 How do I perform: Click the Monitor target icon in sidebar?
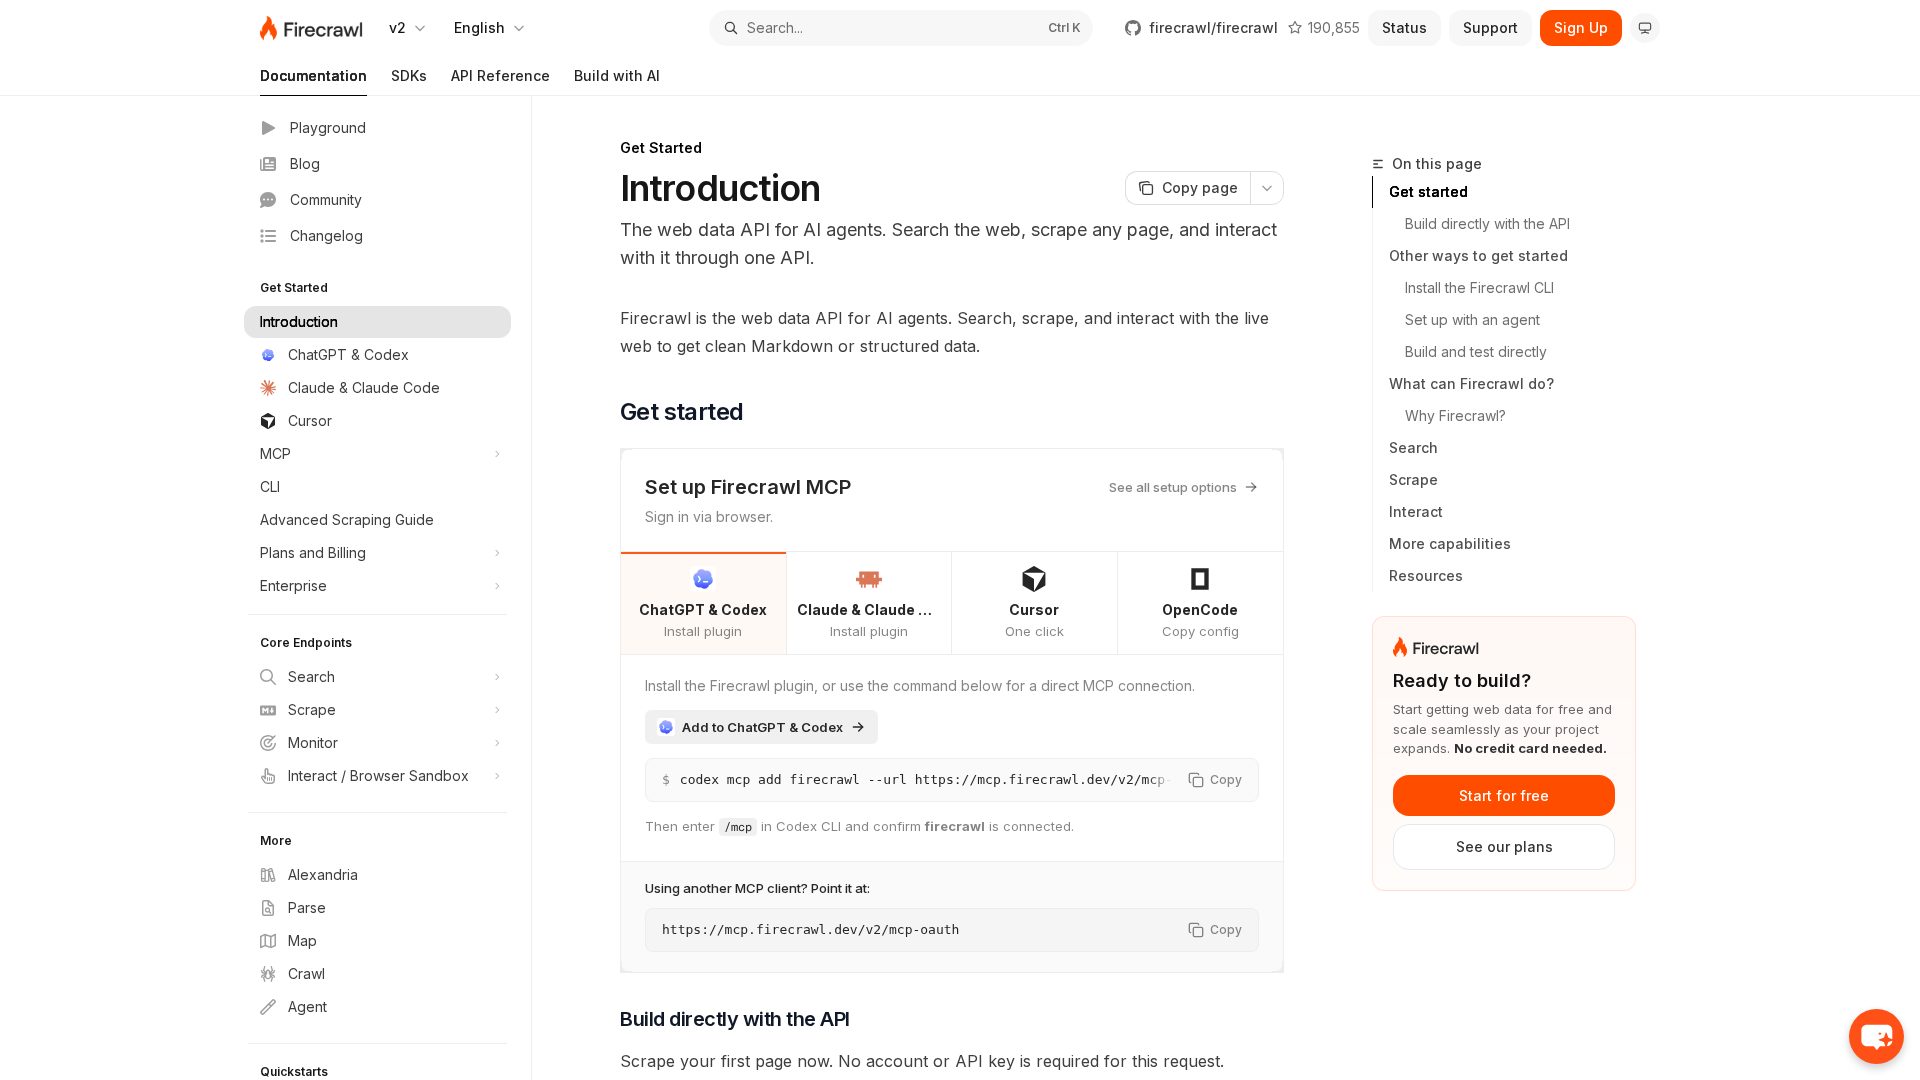[x=268, y=743]
